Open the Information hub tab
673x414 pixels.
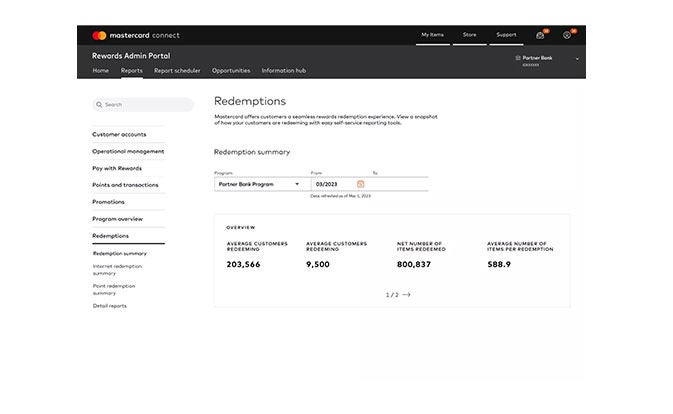click(285, 71)
